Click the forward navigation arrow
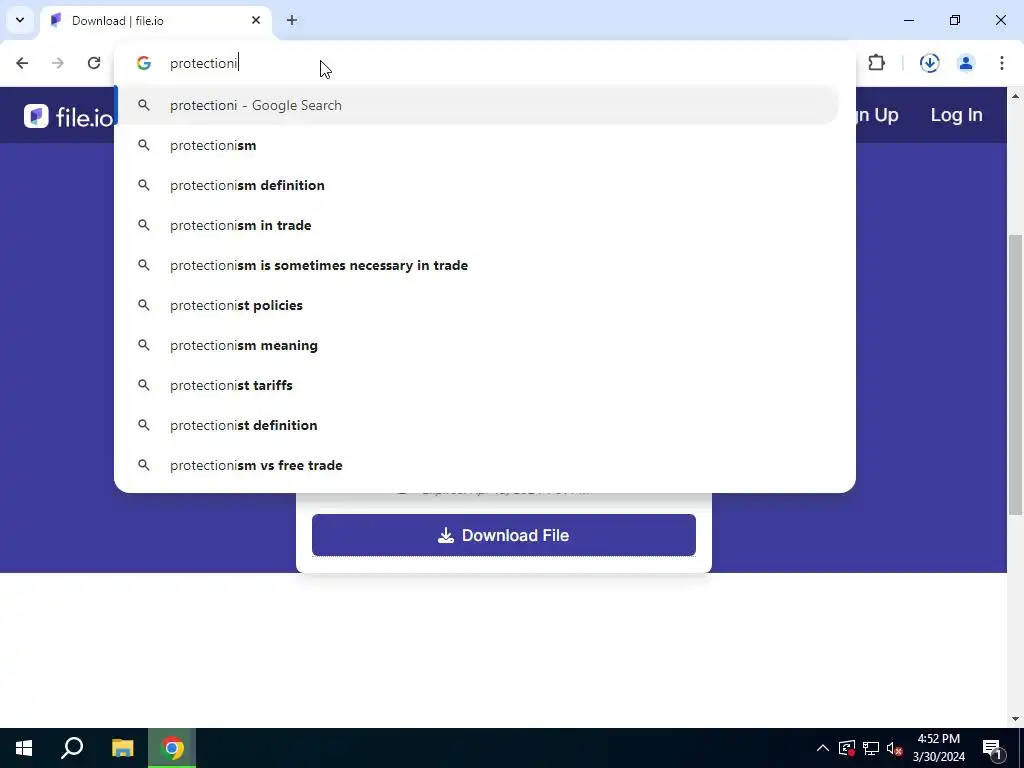 58,63
